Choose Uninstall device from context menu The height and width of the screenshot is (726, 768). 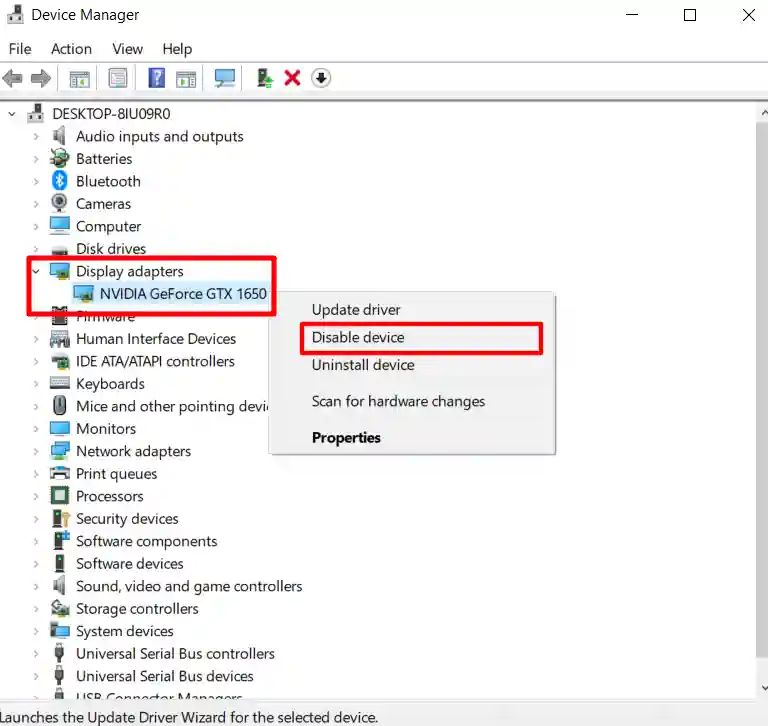click(412, 365)
